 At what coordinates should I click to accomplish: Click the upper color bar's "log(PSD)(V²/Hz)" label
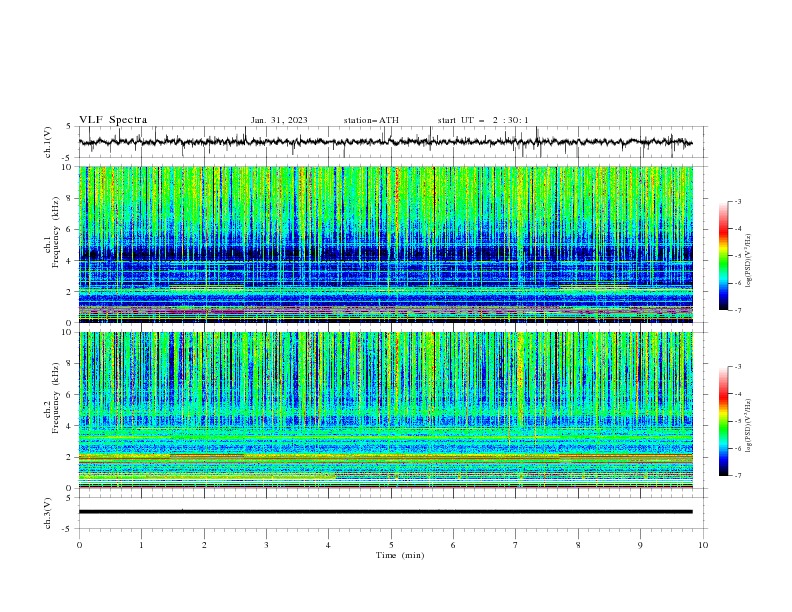750,261
